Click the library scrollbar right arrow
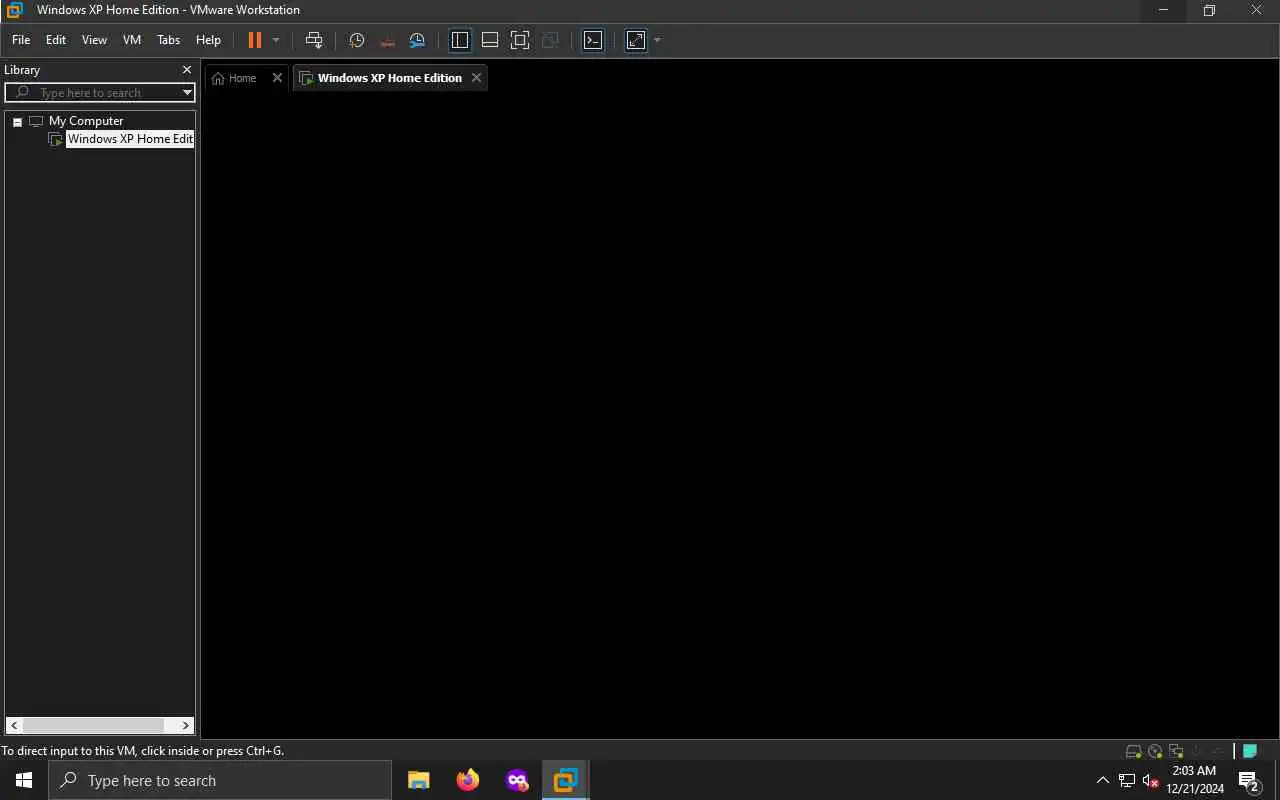 pyautogui.click(x=186, y=725)
